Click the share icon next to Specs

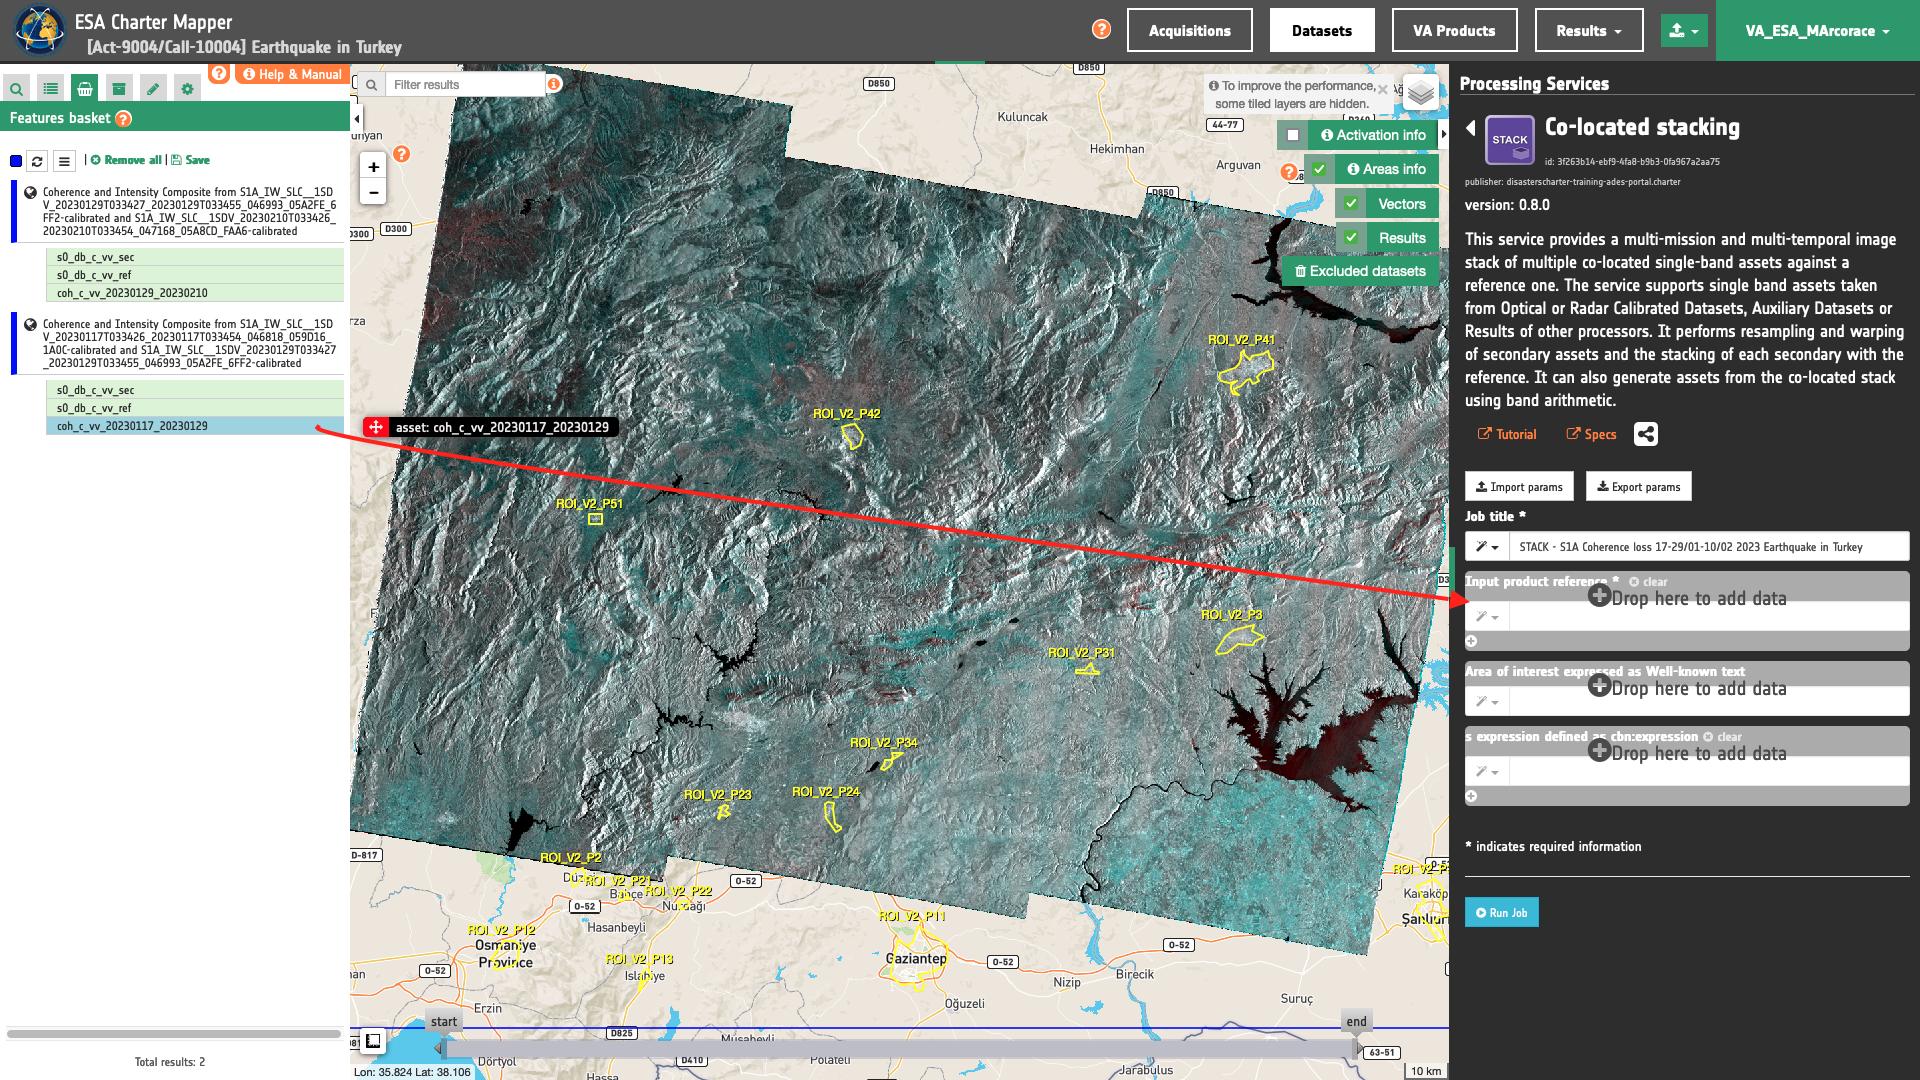click(x=1645, y=434)
